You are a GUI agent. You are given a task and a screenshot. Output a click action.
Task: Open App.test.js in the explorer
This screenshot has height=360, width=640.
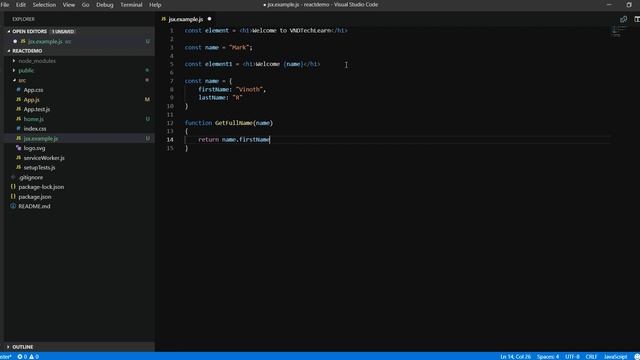[80, 109]
